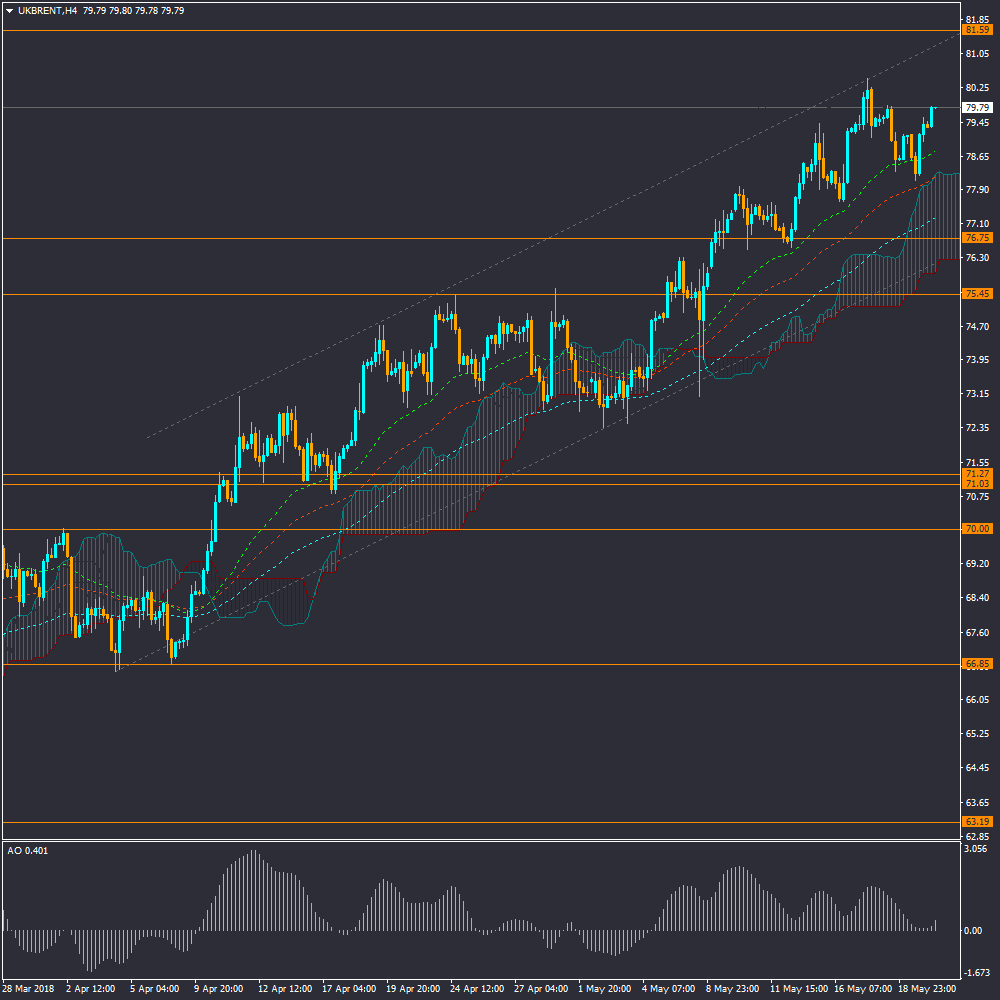Click the 18 May 23:00 time label
Viewport: 1000px width, 1000px height.
click(x=927, y=988)
